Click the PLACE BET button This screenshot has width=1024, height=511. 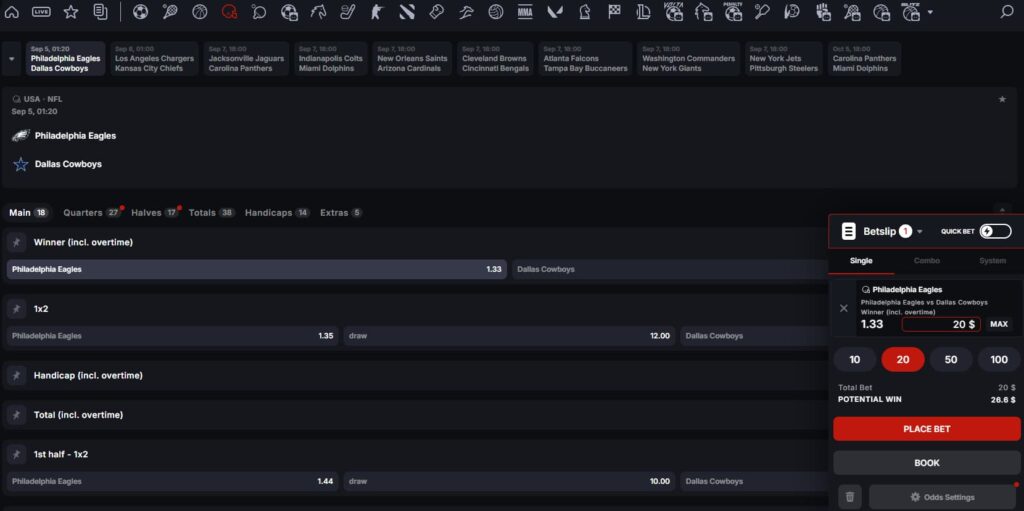pyautogui.click(x=927, y=429)
